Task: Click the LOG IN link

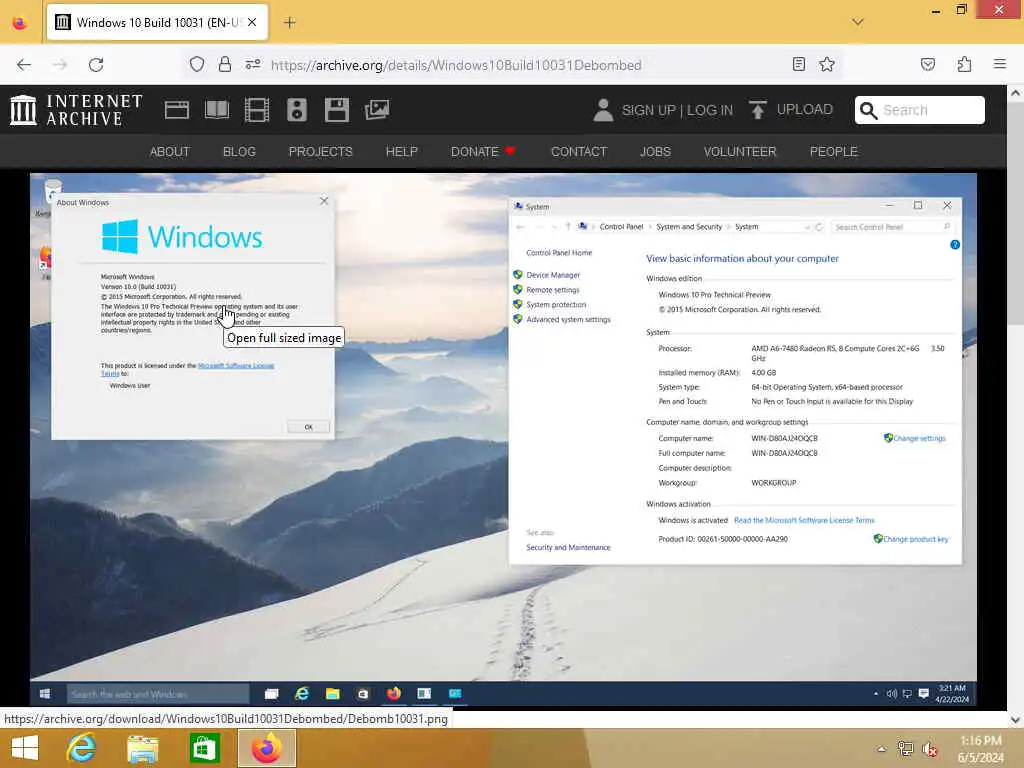Action: tap(710, 110)
